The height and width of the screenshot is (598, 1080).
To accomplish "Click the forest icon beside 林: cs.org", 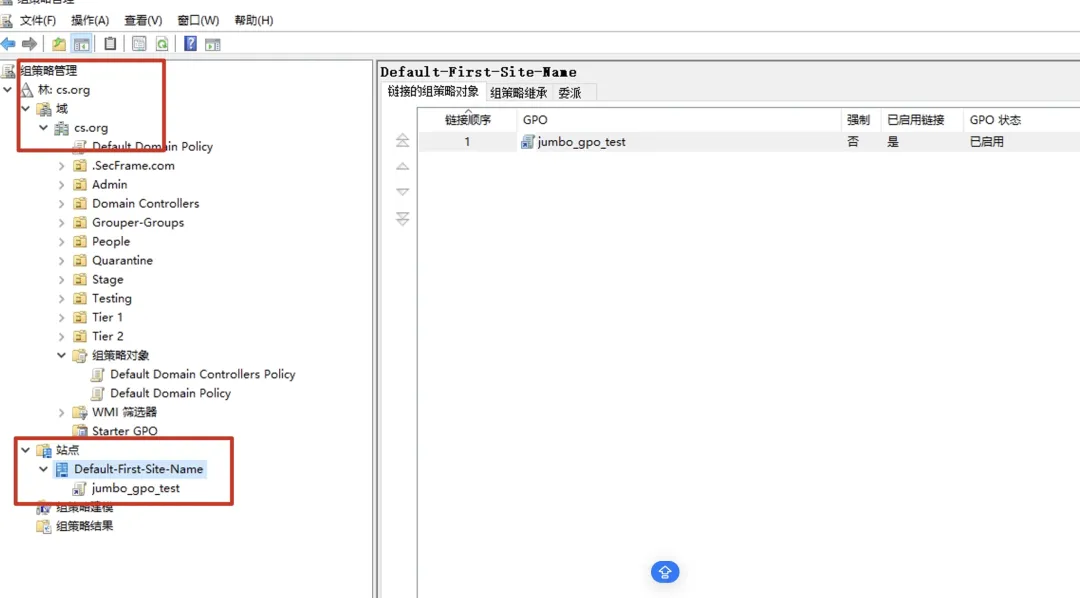I will pos(26,90).
